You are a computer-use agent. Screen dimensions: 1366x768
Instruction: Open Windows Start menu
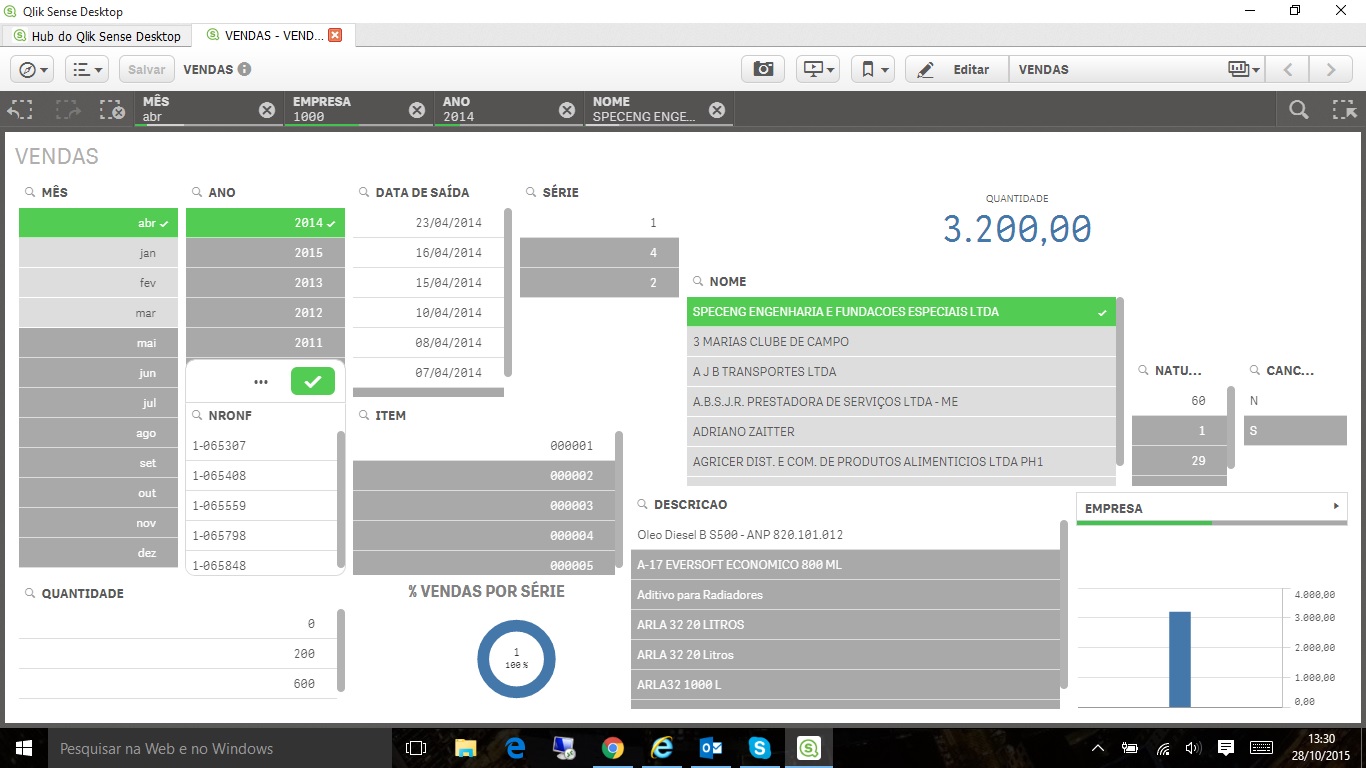pos(23,748)
